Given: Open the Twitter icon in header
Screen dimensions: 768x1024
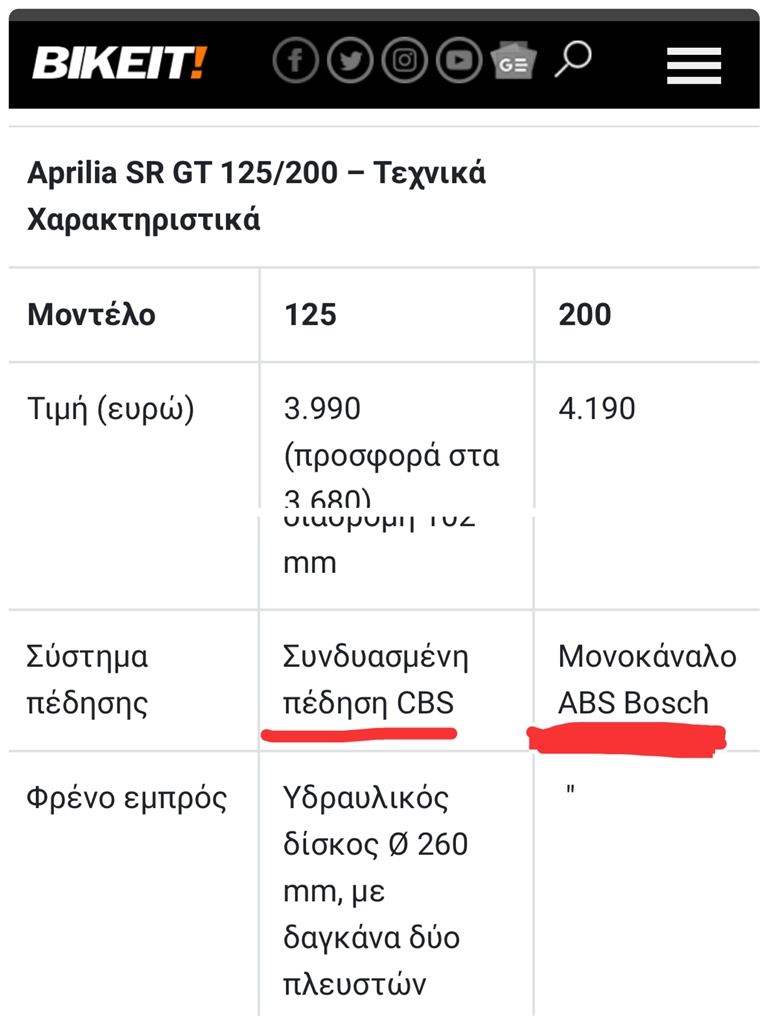Looking at the screenshot, I should coord(350,62).
